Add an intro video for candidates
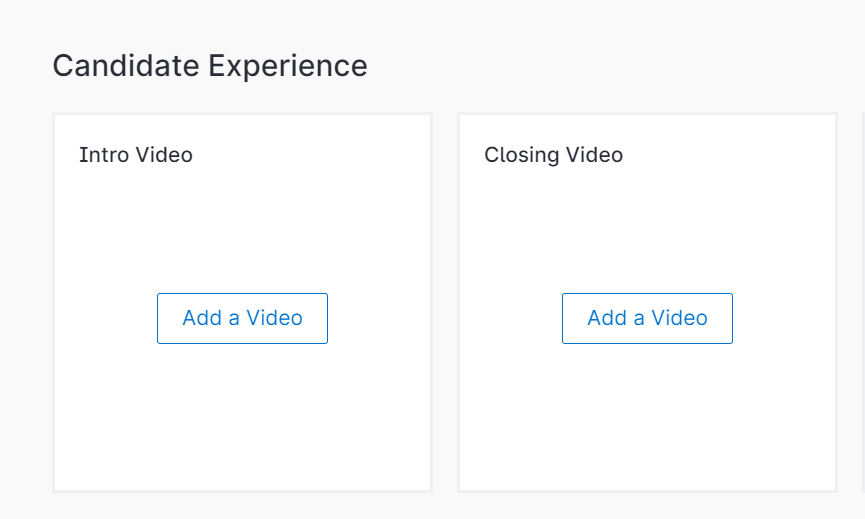This screenshot has width=865, height=519. pyautogui.click(x=242, y=318)
